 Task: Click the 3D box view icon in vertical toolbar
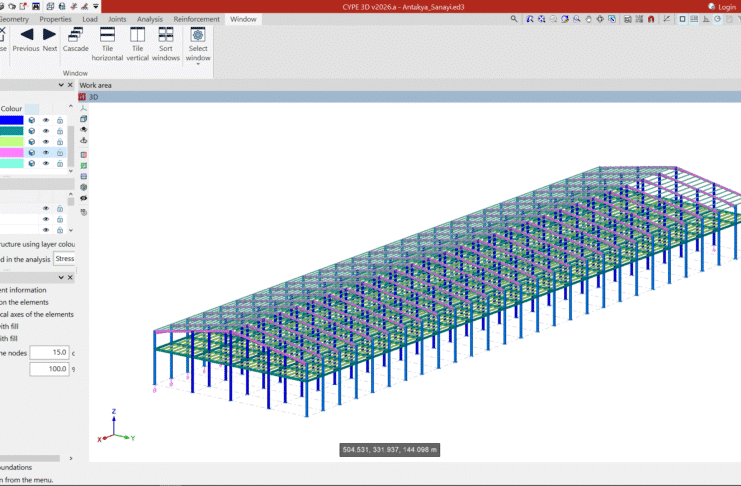point(84,119)
